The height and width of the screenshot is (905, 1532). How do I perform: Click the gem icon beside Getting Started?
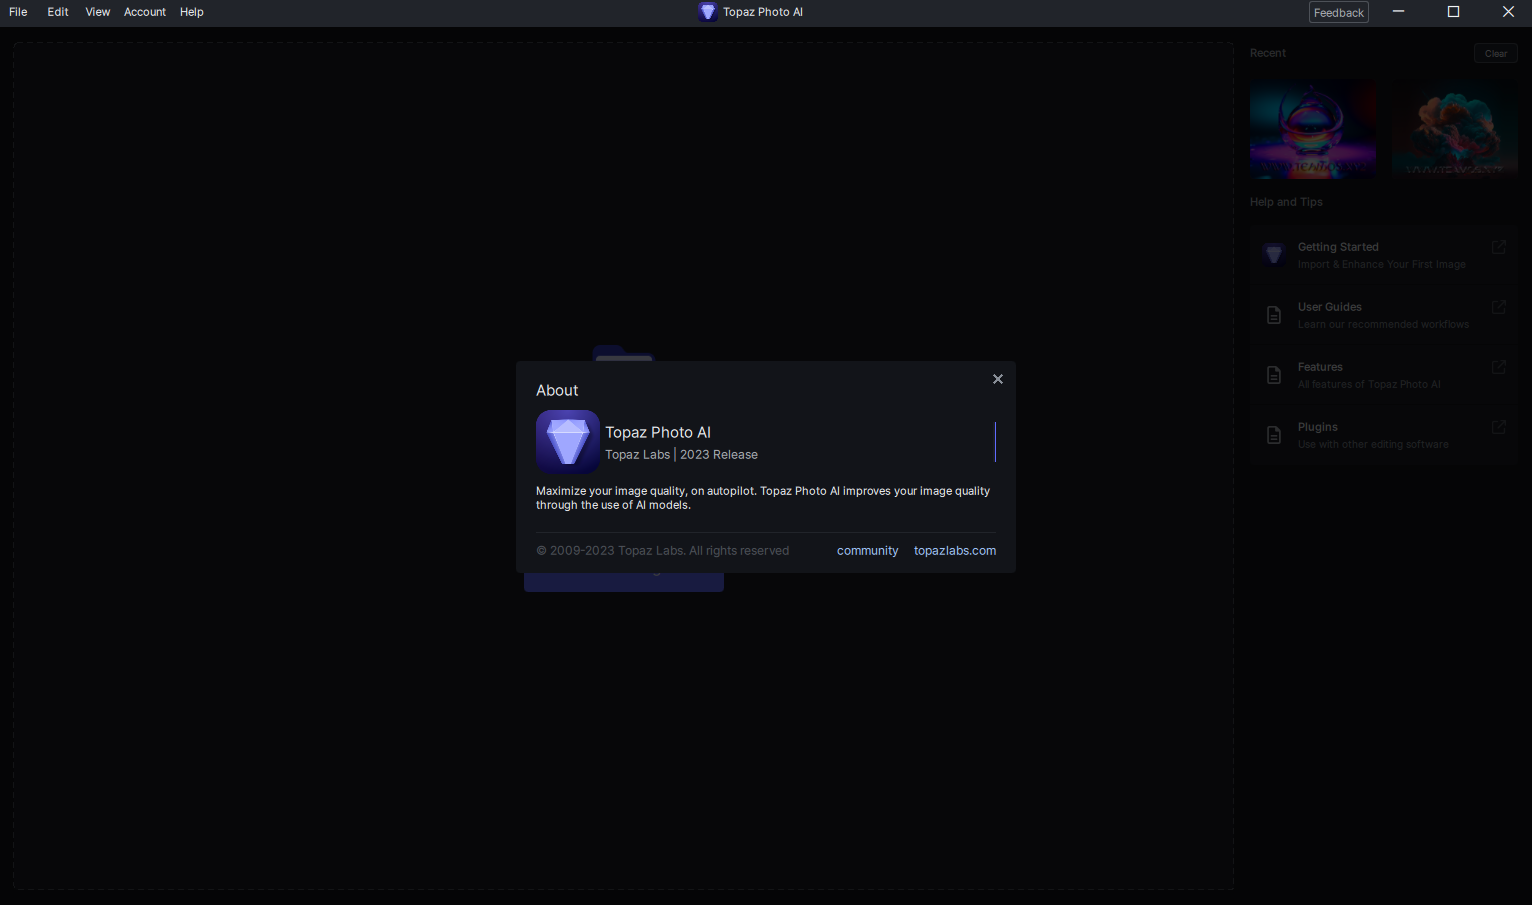1274,255
